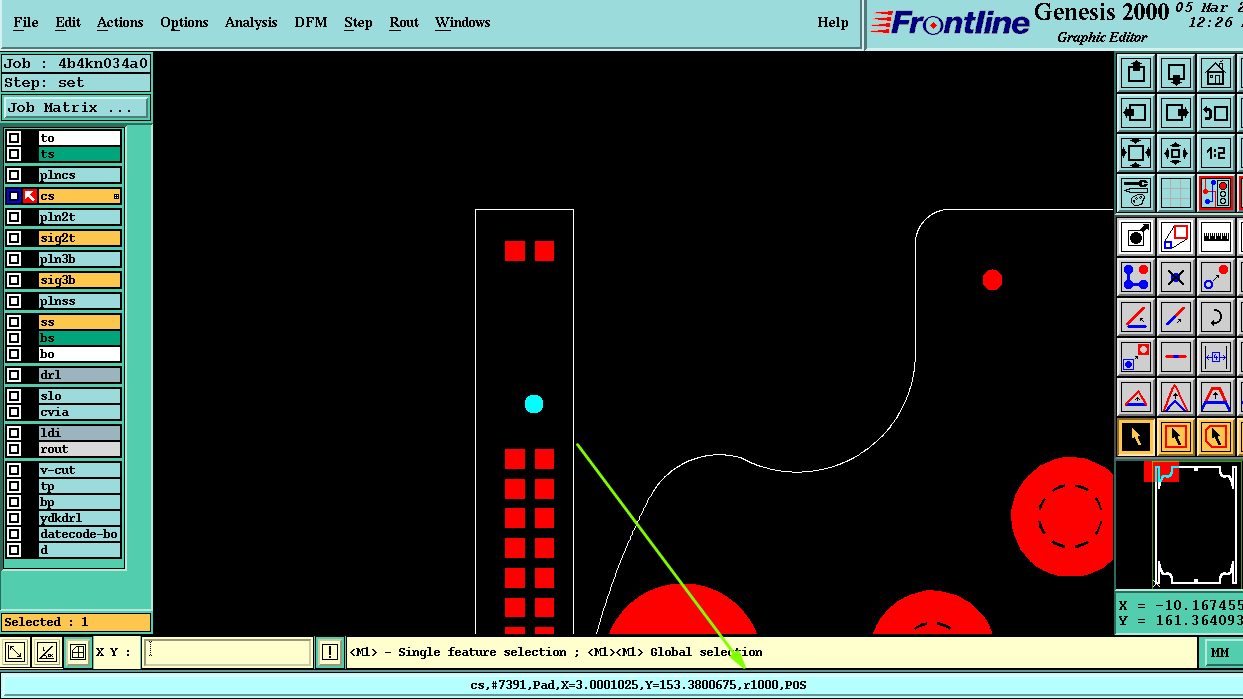Viewport: 1243px width, 699px height.
Task: Toggle the checkbox for layer rout
Action: [14, 449]
